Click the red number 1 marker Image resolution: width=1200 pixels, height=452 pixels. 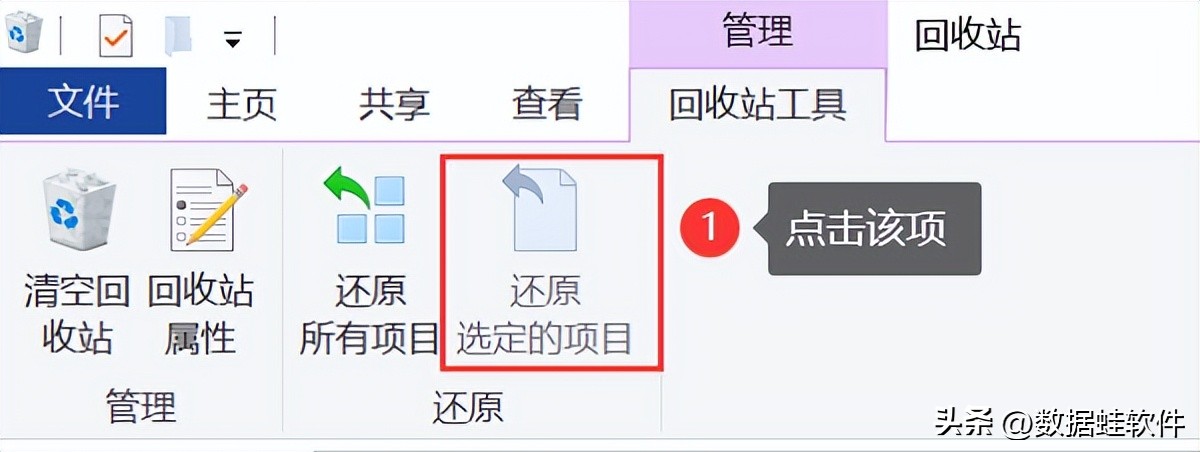pyautogui.click(x=709, y=228)
